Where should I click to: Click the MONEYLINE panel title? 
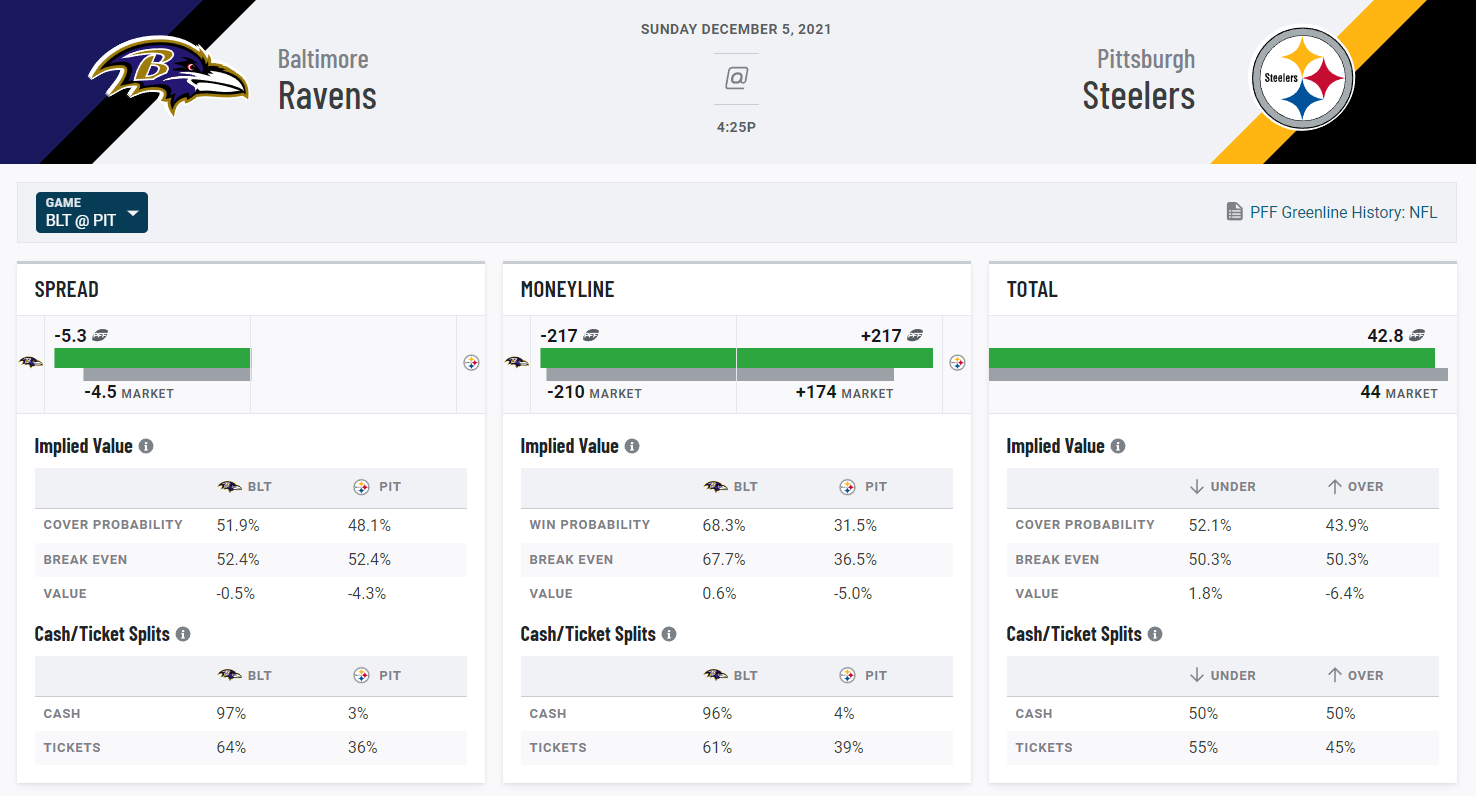pos(568,289)
